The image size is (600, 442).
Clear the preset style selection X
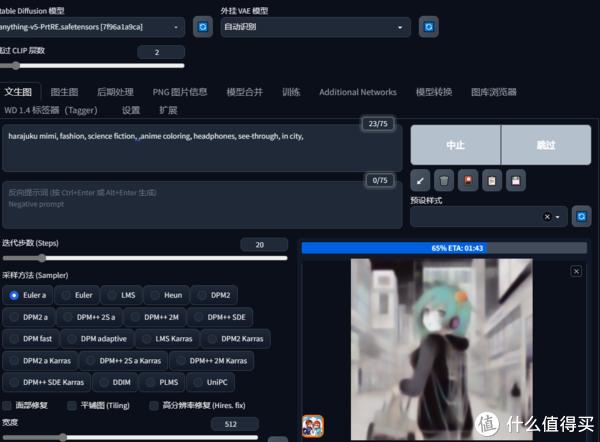coord(547,217)
